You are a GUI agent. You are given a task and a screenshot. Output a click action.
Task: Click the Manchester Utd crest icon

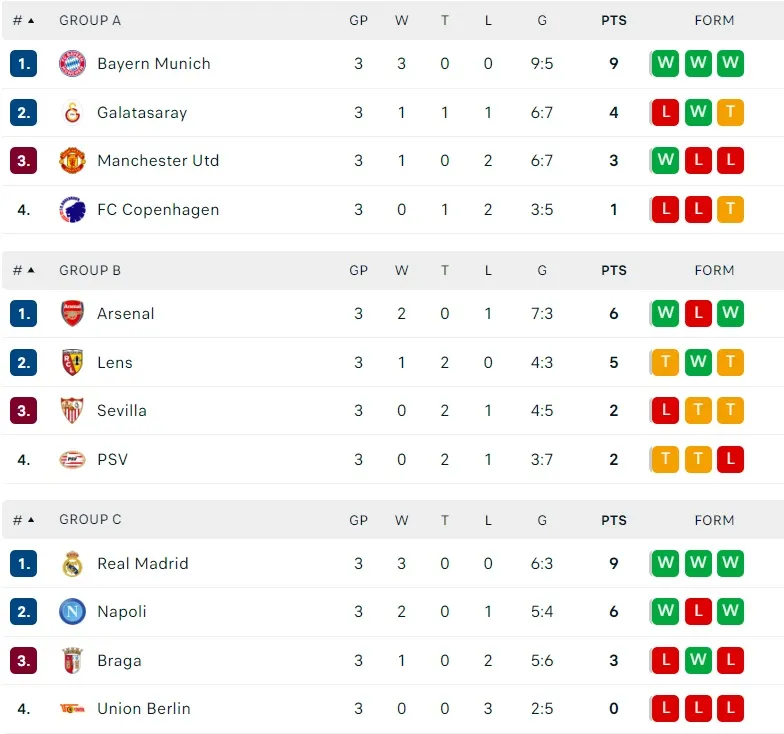click(x=72, y=161)
